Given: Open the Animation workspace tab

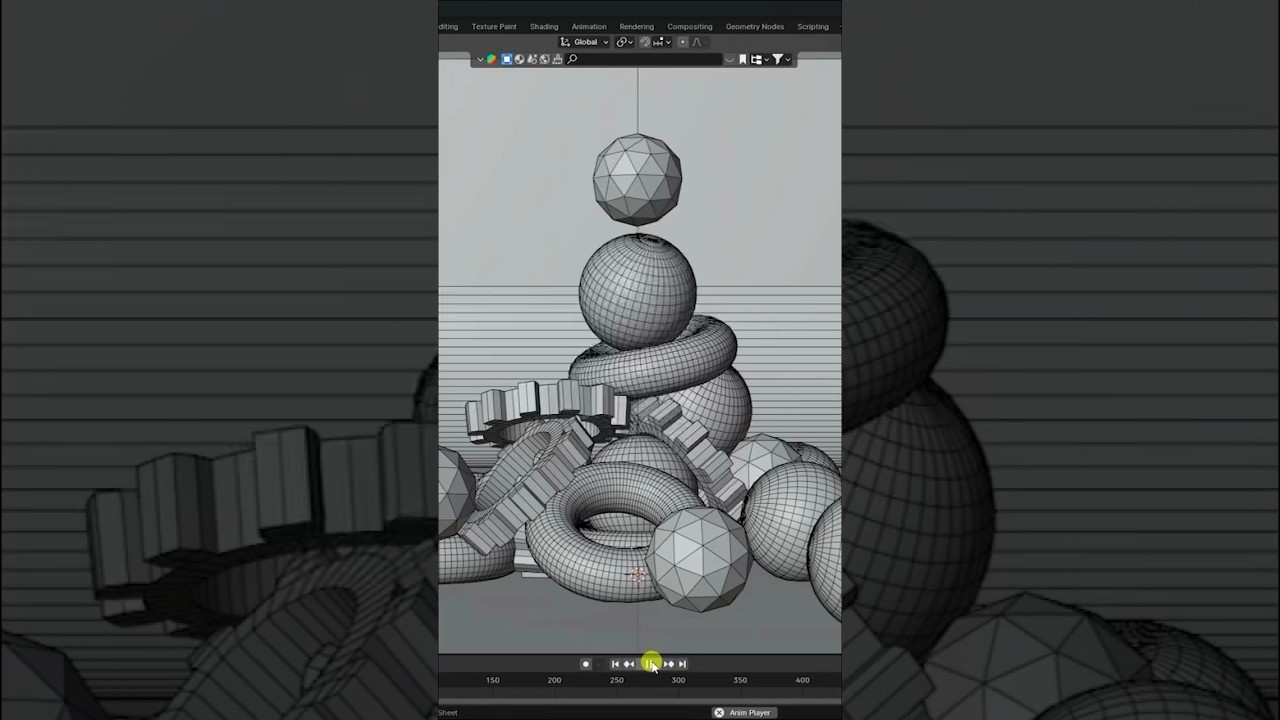Looking at the screenshot, I should pos(589,27).
